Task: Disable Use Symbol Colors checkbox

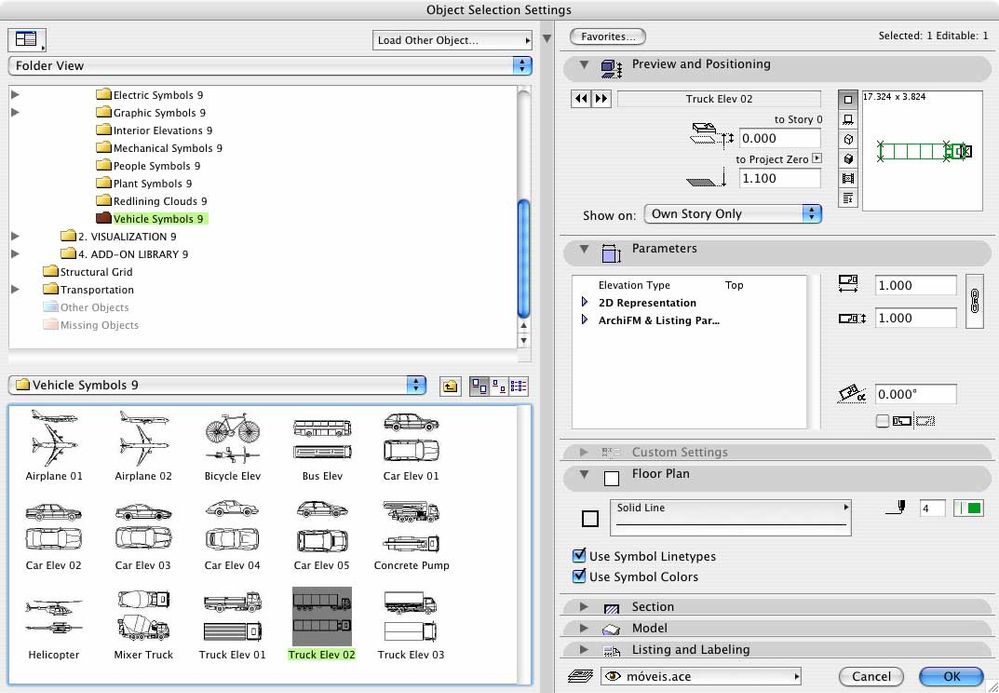Action: [x=579, y=576]
